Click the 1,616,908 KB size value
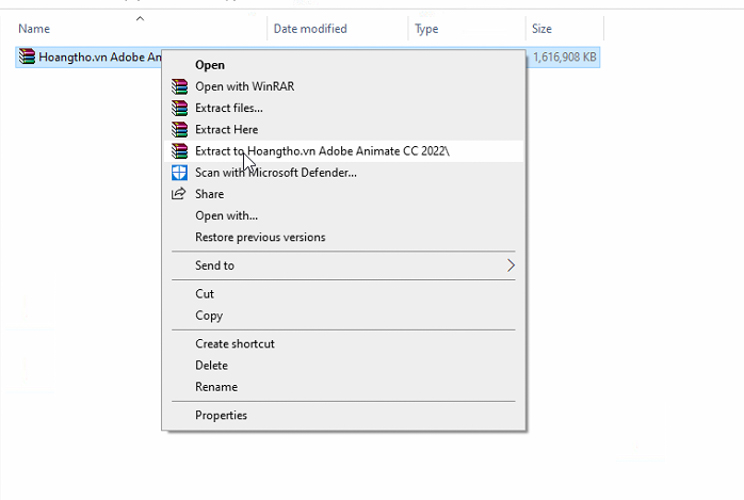 564,57
